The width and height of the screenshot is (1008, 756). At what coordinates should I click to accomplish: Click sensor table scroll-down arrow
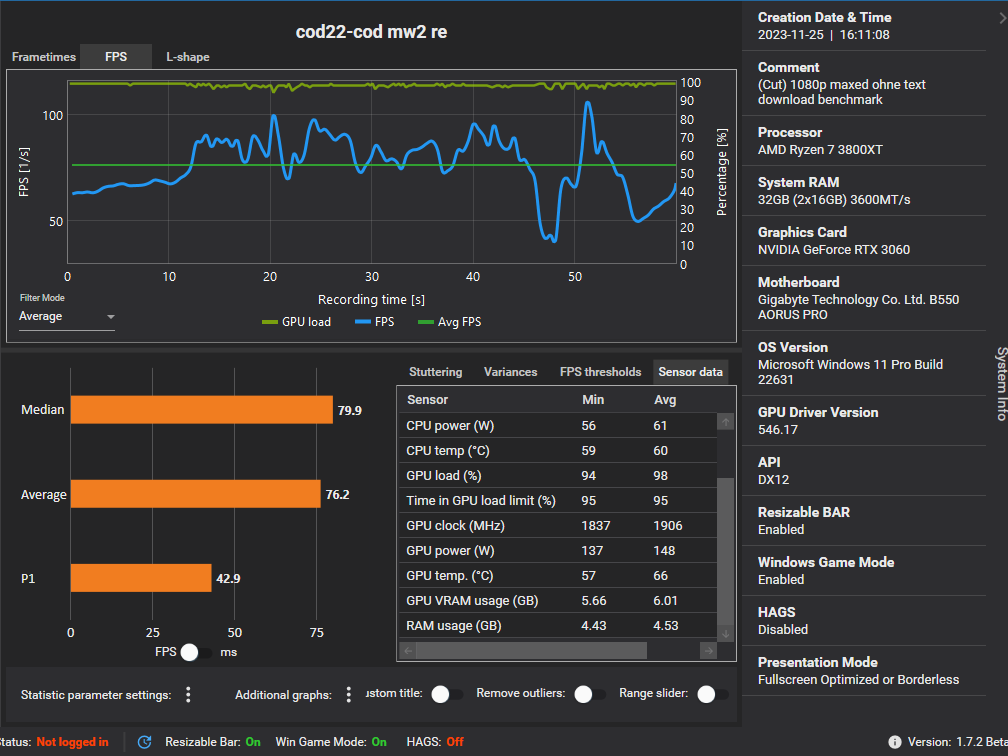(x=725, y=634)
